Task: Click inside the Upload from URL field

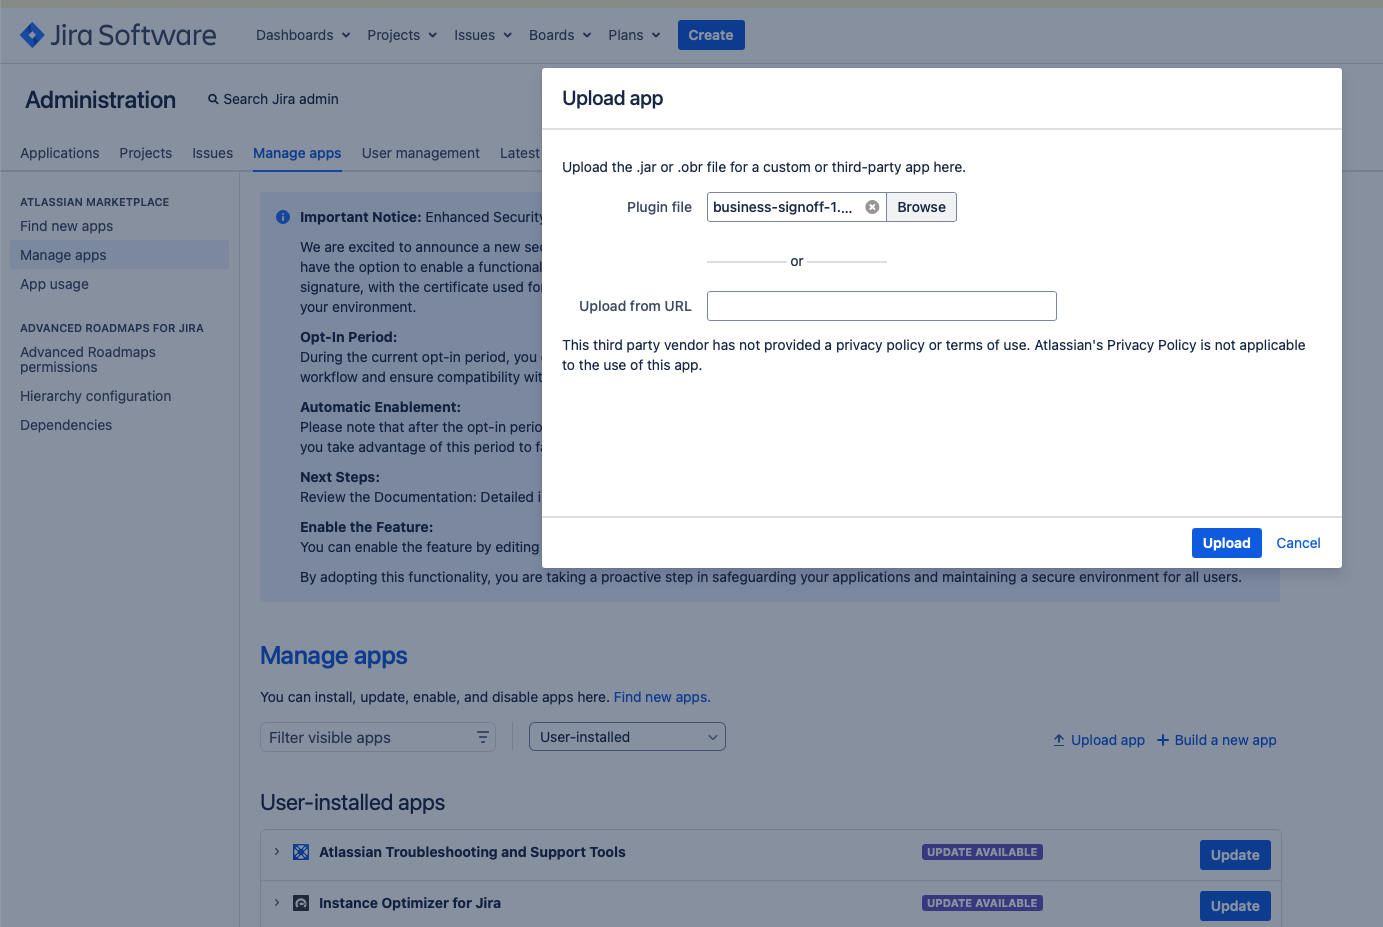Action: pos(881,306)
